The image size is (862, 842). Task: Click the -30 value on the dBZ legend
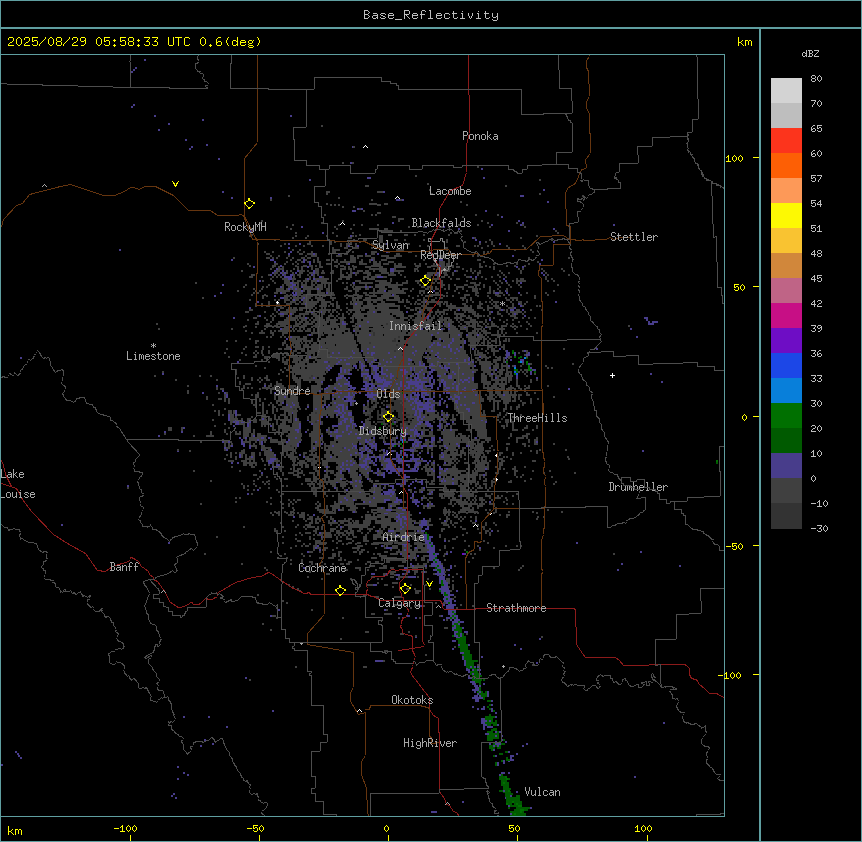click(819, 528)
